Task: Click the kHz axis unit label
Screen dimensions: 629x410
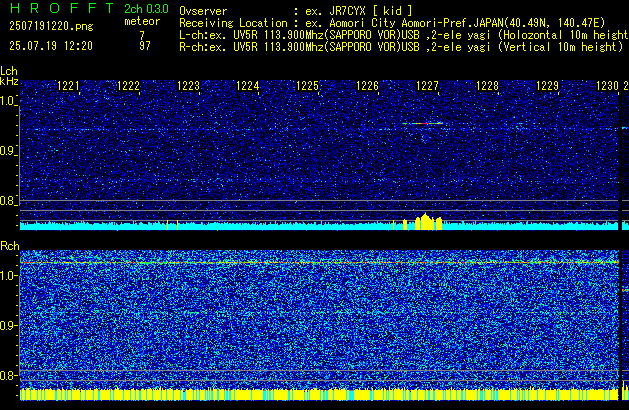Action: coord(9,81)
